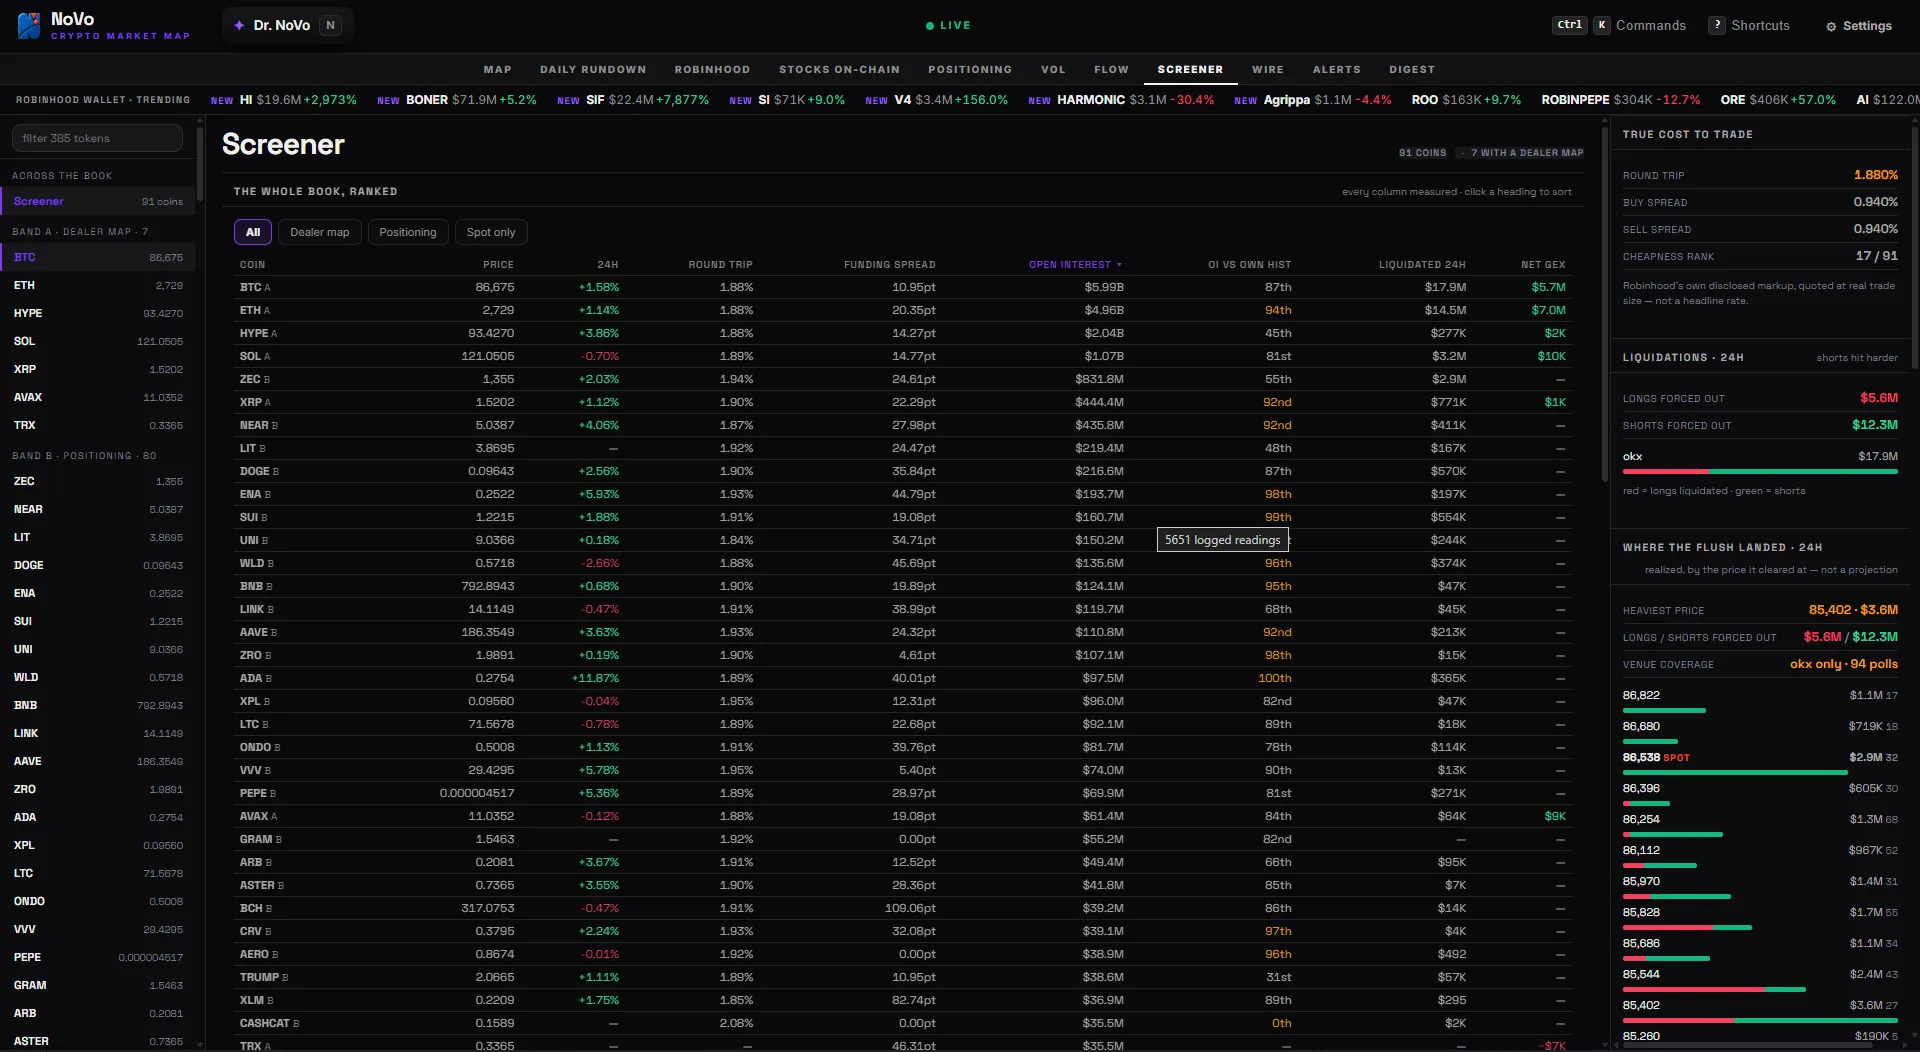This screenshot has height=1052, width=1920.
Task: Sort by the OI VS OWN HIST heading
Action: (1250, 265)
